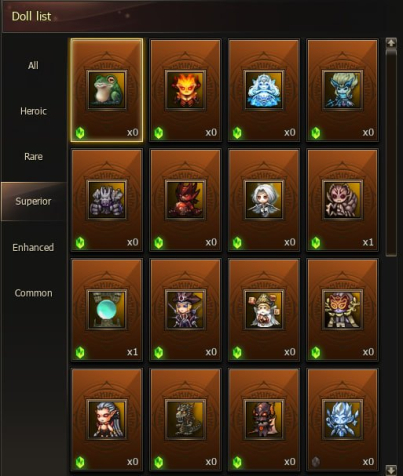Click the blue ice crystal doll
Screen dimensions: 403x476
click(342, 420)
